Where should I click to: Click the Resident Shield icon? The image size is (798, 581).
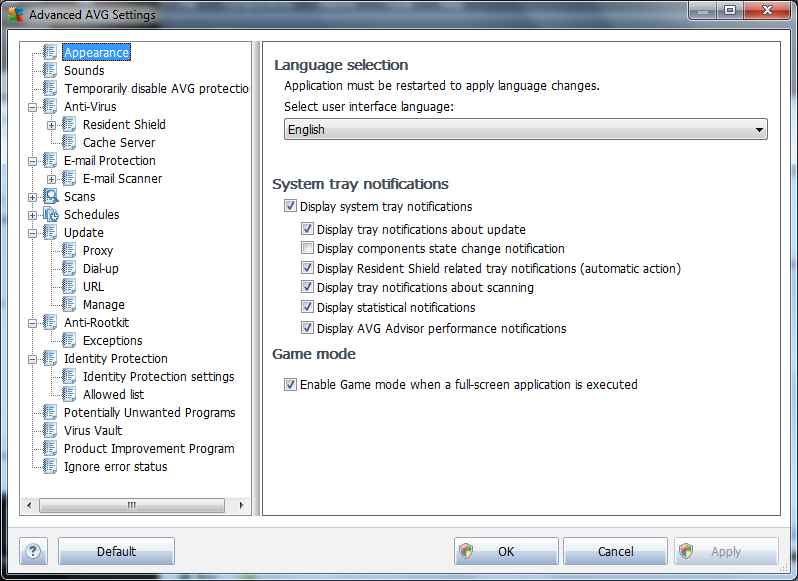pyautogui.click(x=69, y=124)
